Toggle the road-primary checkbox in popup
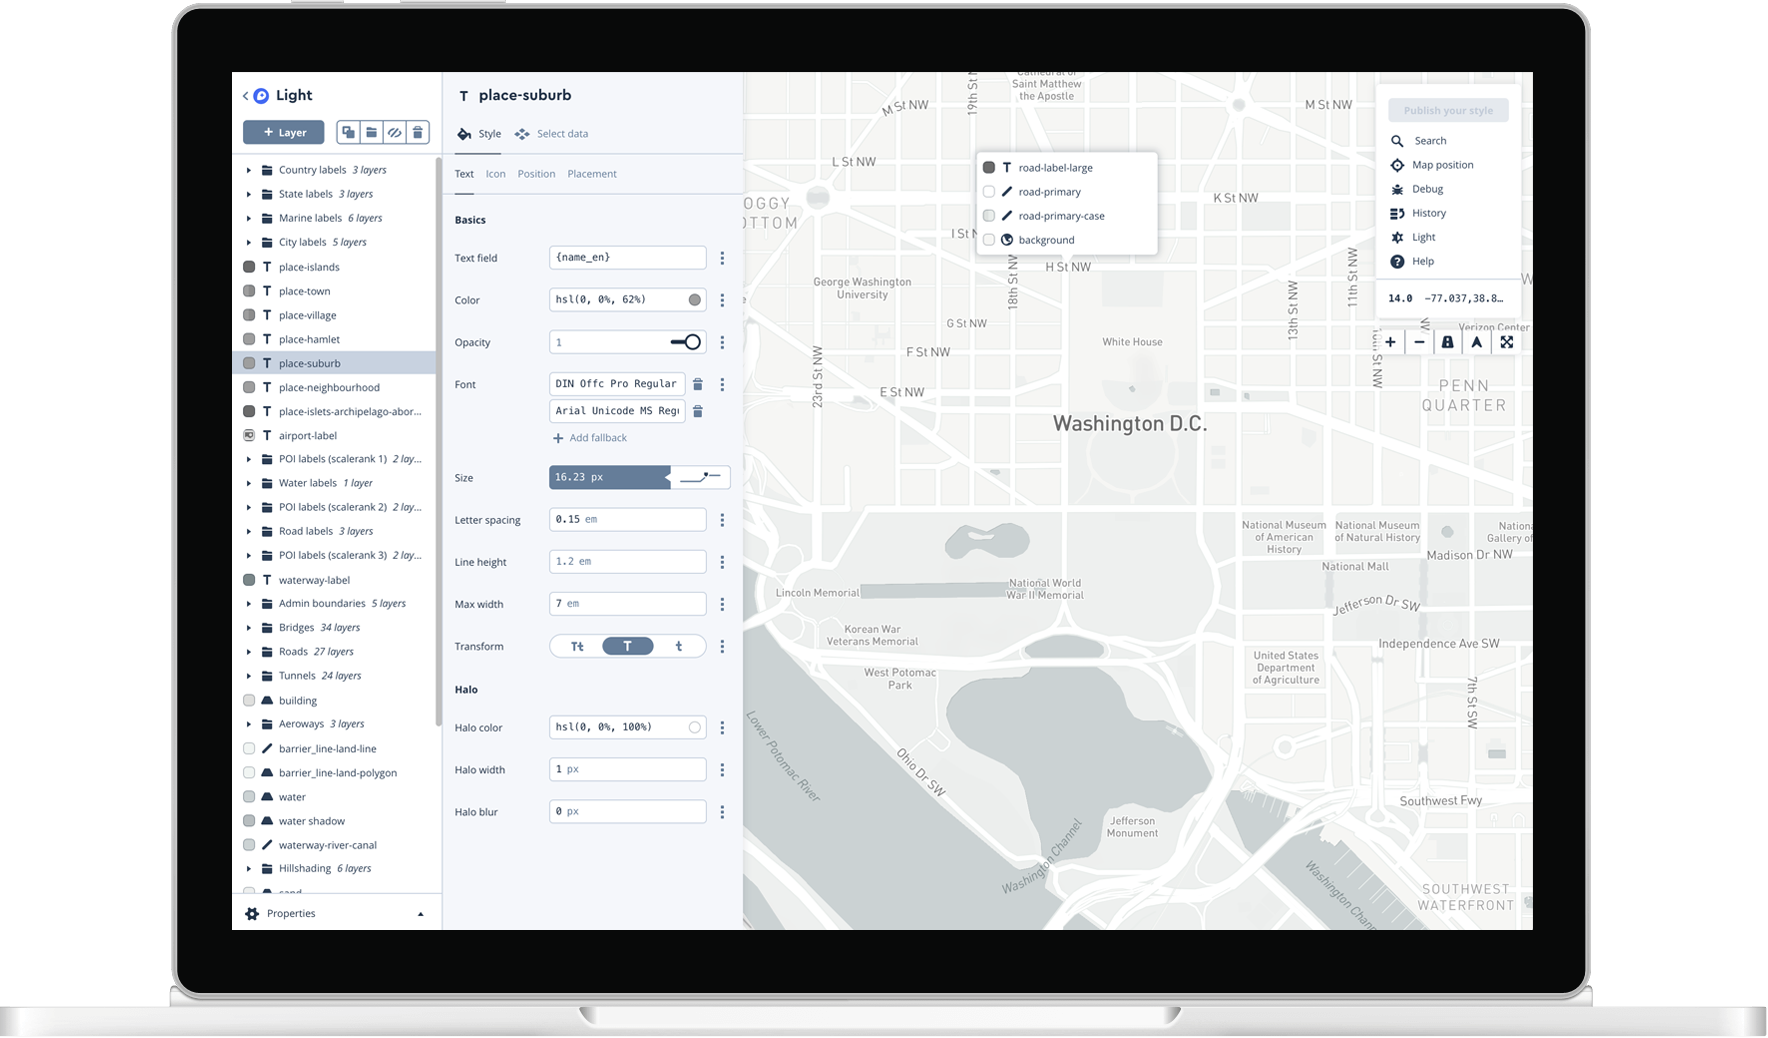 pyautogui.click(x=989, y=192)
